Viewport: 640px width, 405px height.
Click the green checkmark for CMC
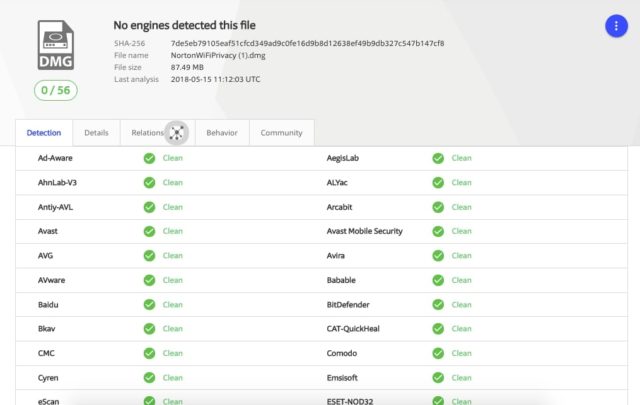149,353
